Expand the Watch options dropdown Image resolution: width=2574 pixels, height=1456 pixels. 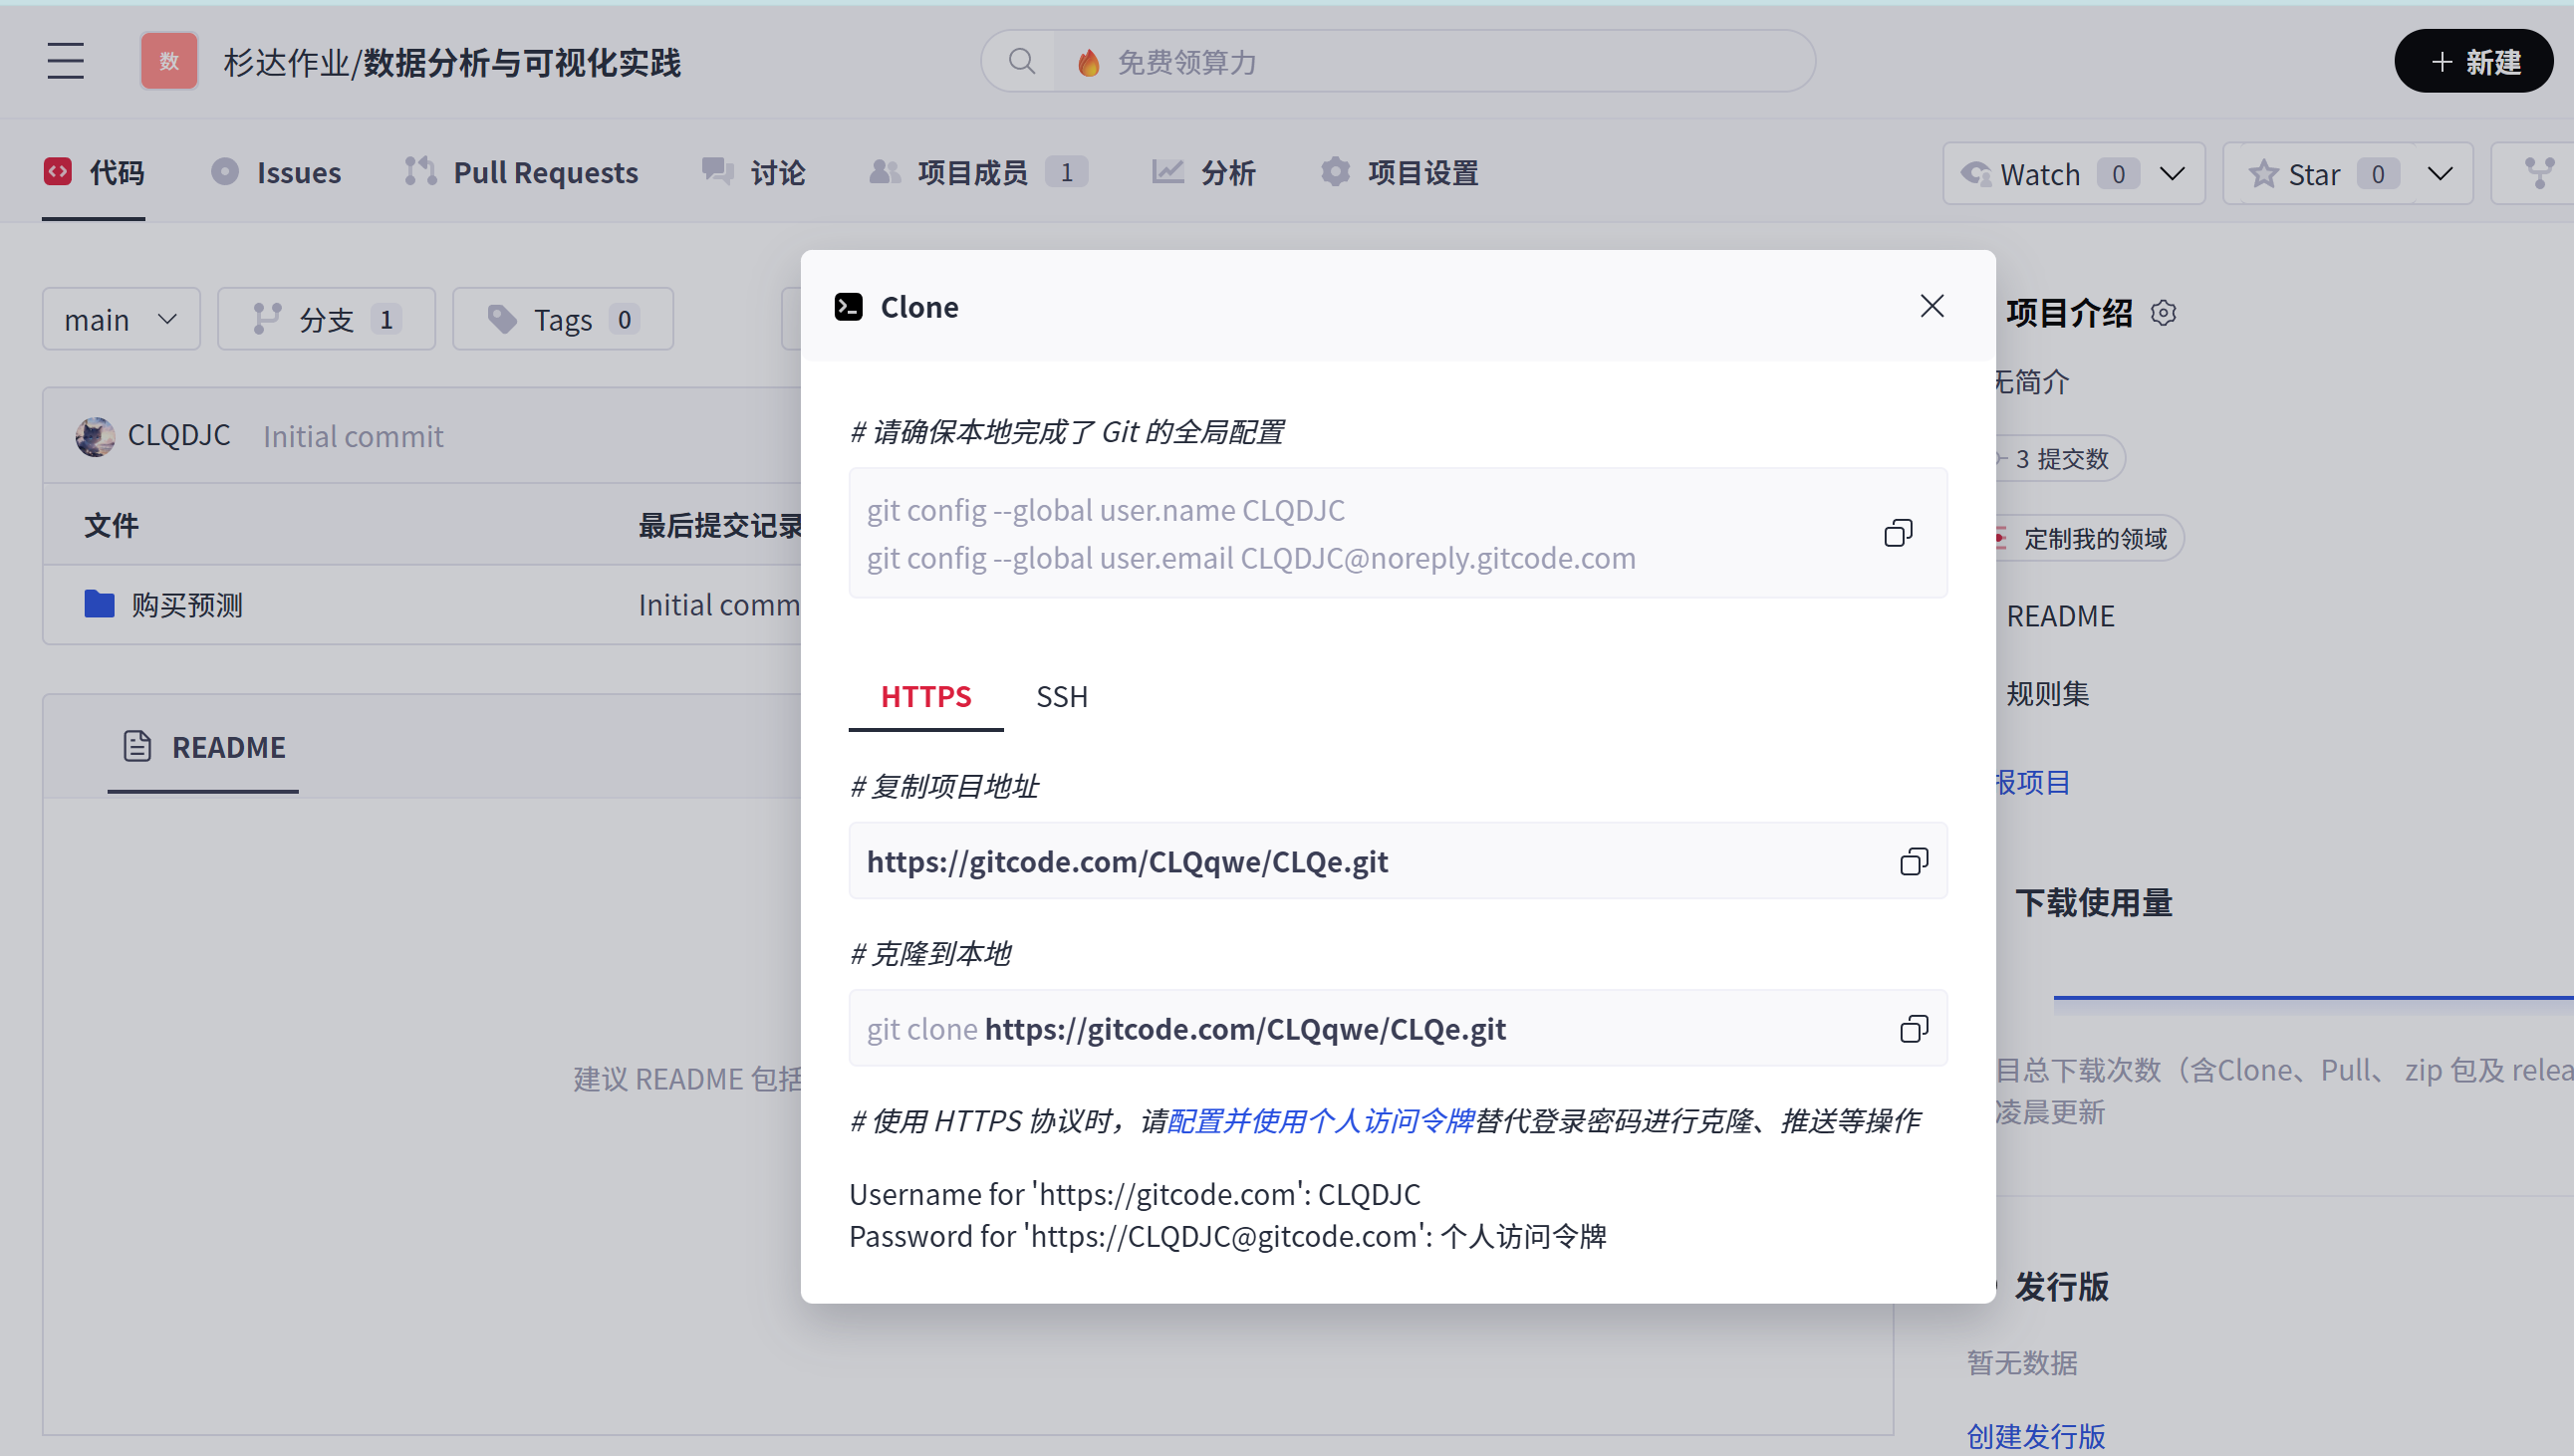[x=2172, y=174]
